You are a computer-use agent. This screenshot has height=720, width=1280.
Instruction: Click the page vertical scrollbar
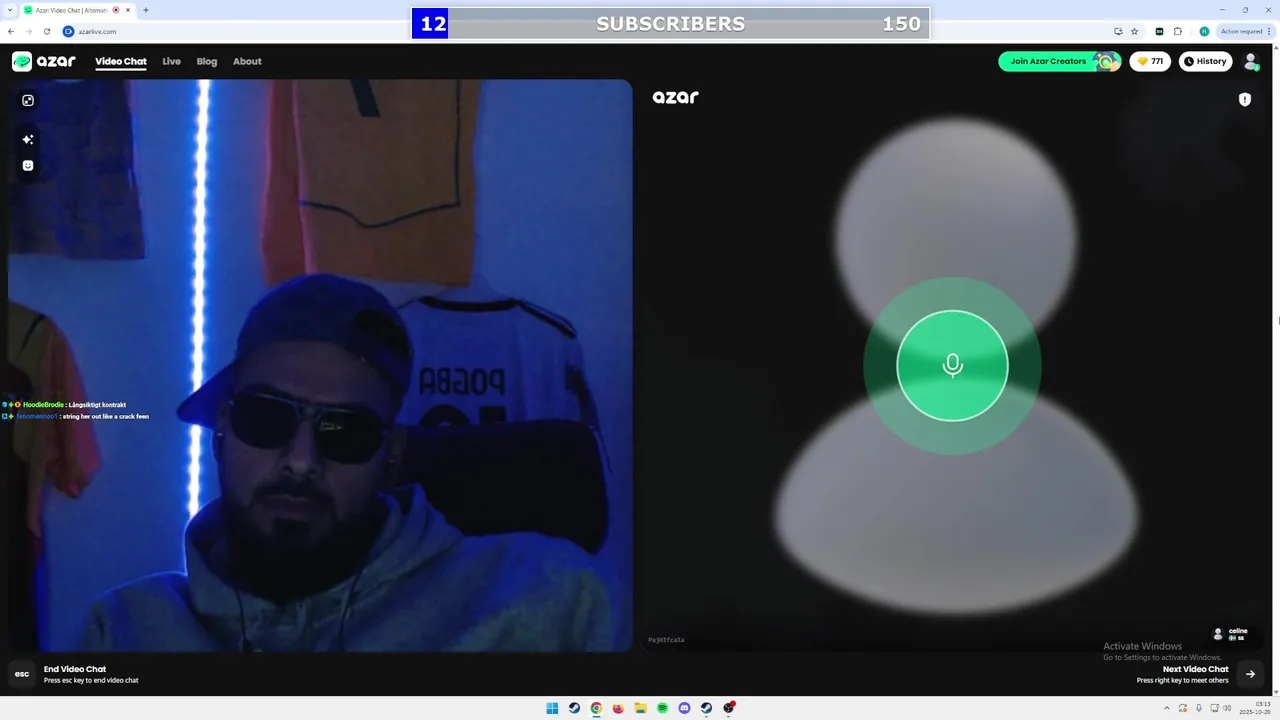pos(1276,370)
